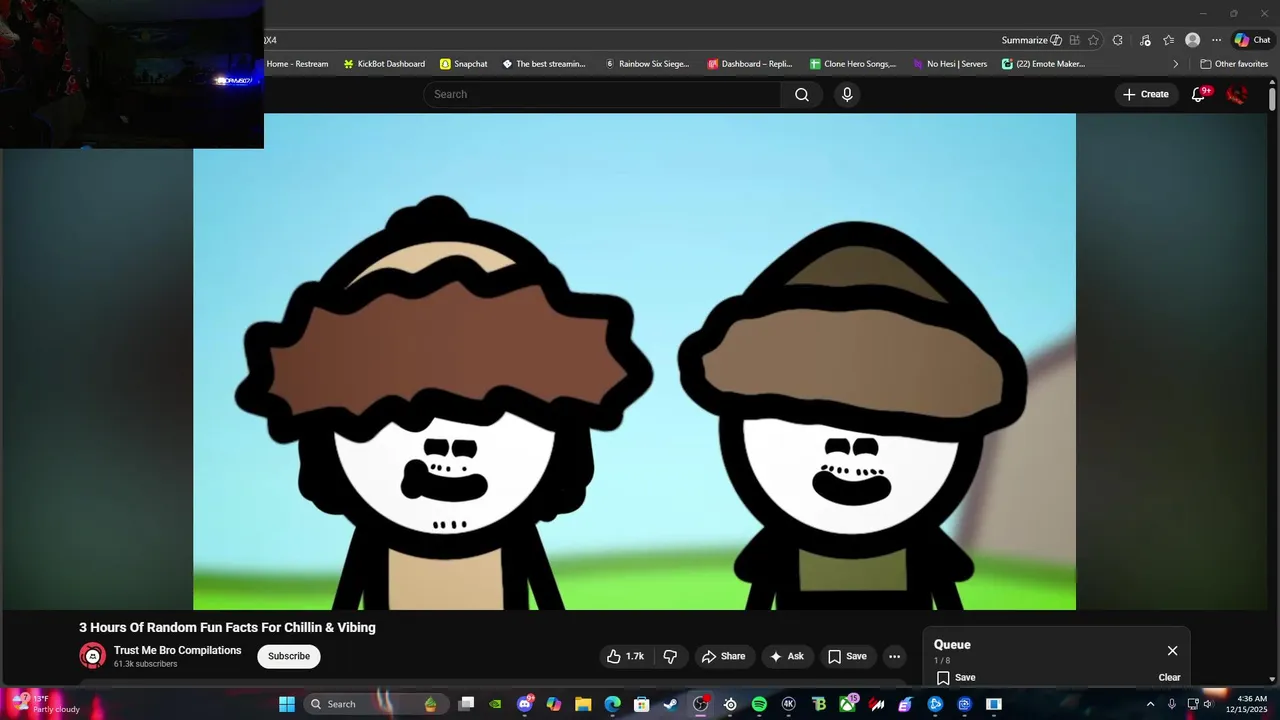1280x720 pixels.
Task: Open Clone Hero Songs bookmark
Action: click(x=853, y=64)
